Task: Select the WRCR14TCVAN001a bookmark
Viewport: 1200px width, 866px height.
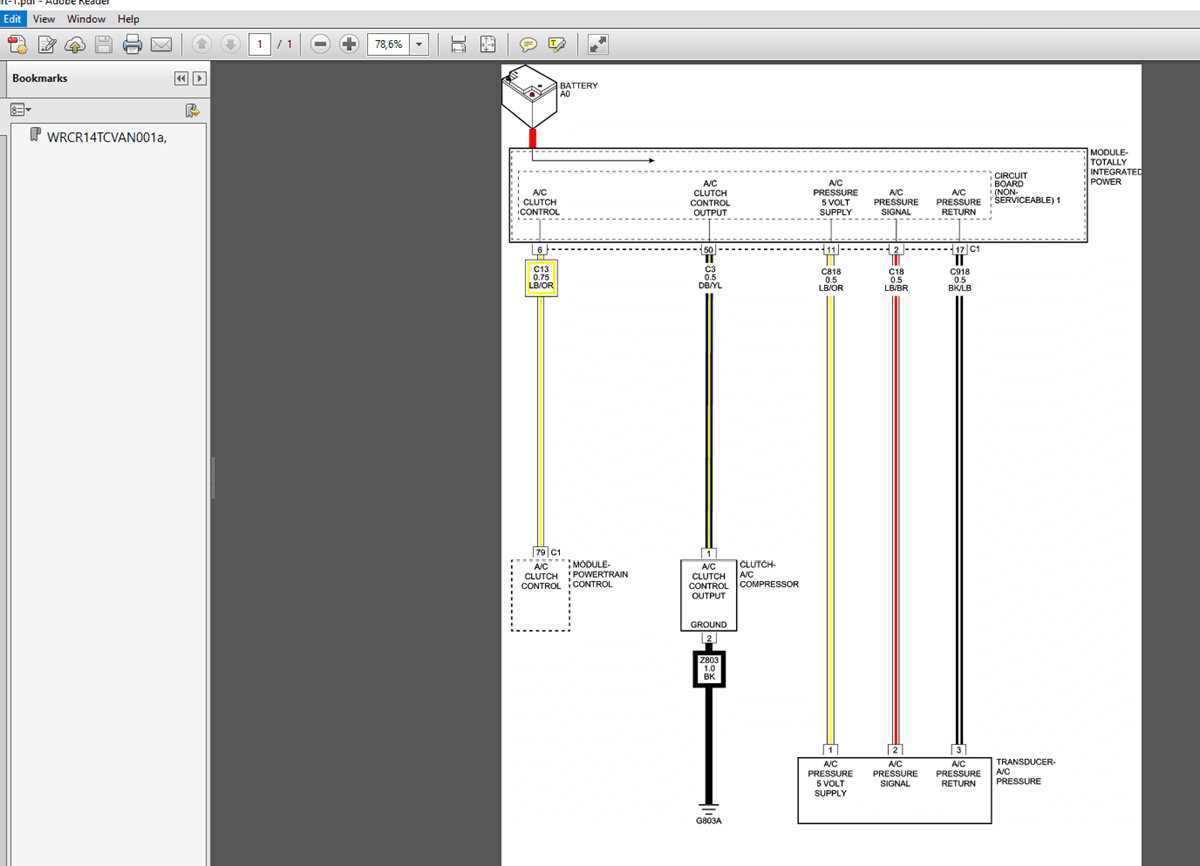Action: coord(106,137)
